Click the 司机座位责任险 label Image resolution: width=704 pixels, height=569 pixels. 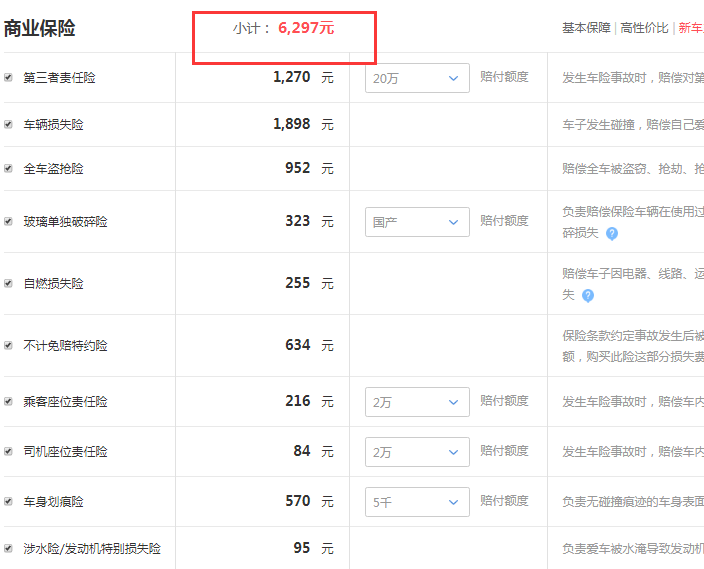(x=66, y=451)
